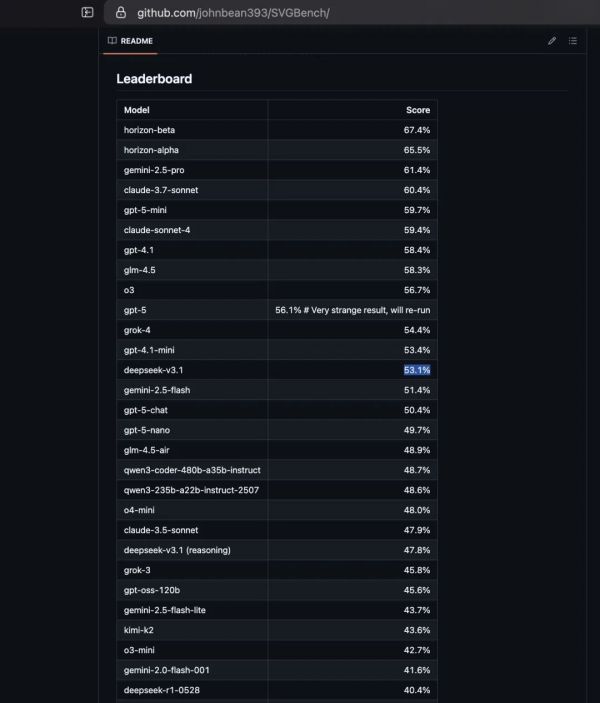Click the qwen3-coder-480b-a35b-instruct cell

[x=192, y=470]
